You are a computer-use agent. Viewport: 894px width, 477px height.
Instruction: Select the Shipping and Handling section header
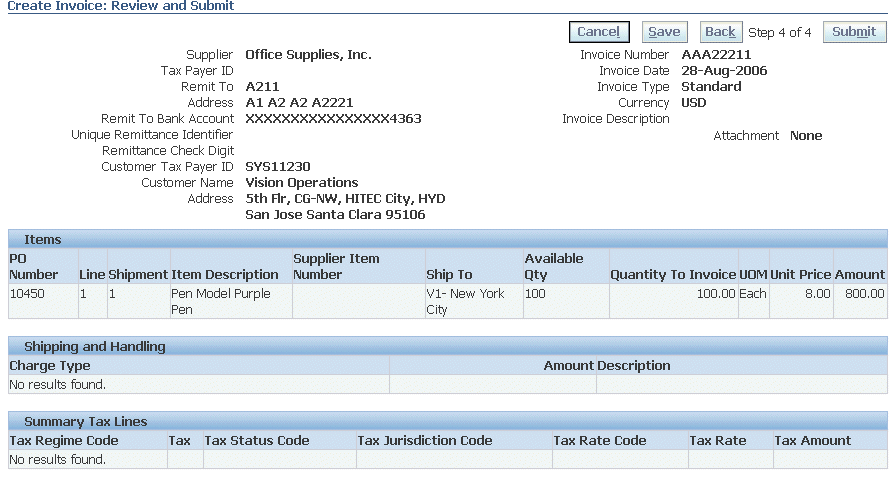pos(94,346)
